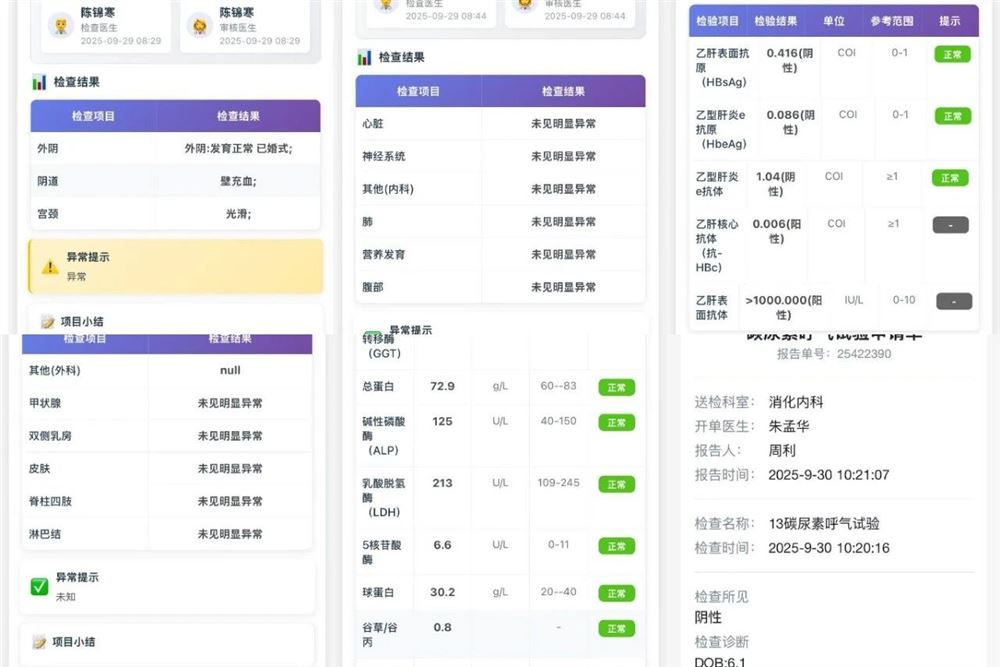The height and width of the screenshot is (667, 1000).
Task: Click the green 正常 badge in the 乙型肝炎e抗体 row
Action: coord(950,178)
